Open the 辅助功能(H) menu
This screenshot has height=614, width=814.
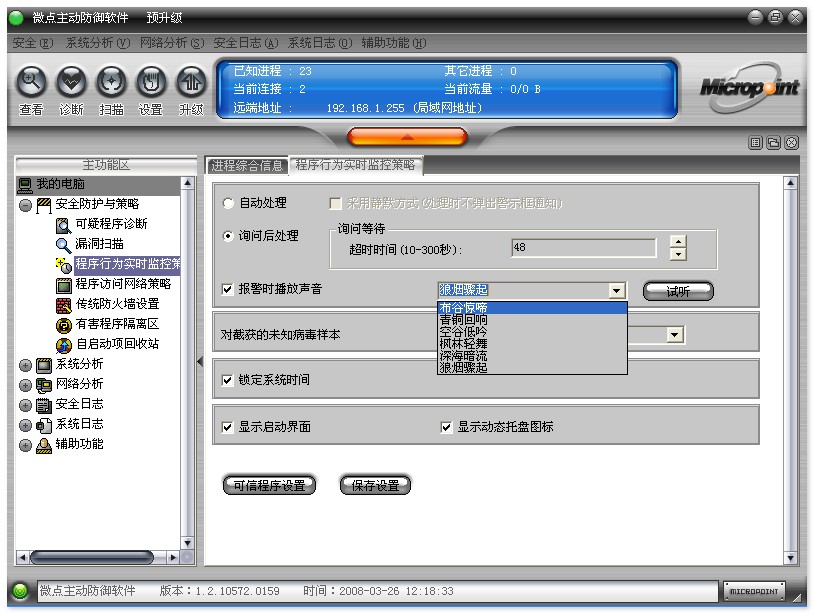coord(394,43)
